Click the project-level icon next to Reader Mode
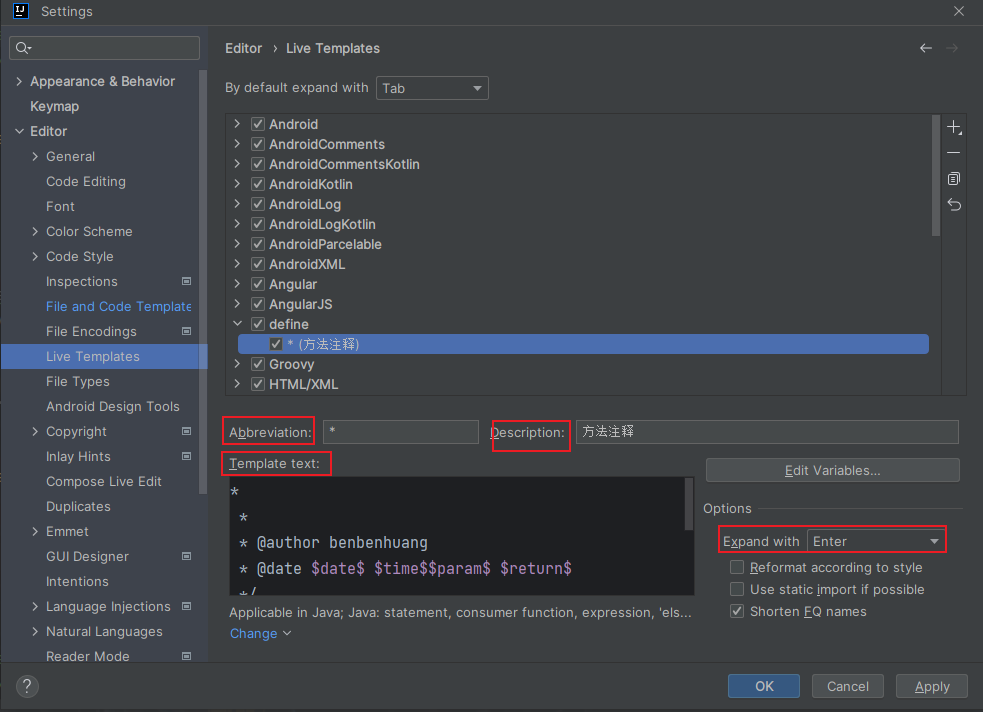Image resolution: width=983 pixels, height=712 pixels. (186, 656)
